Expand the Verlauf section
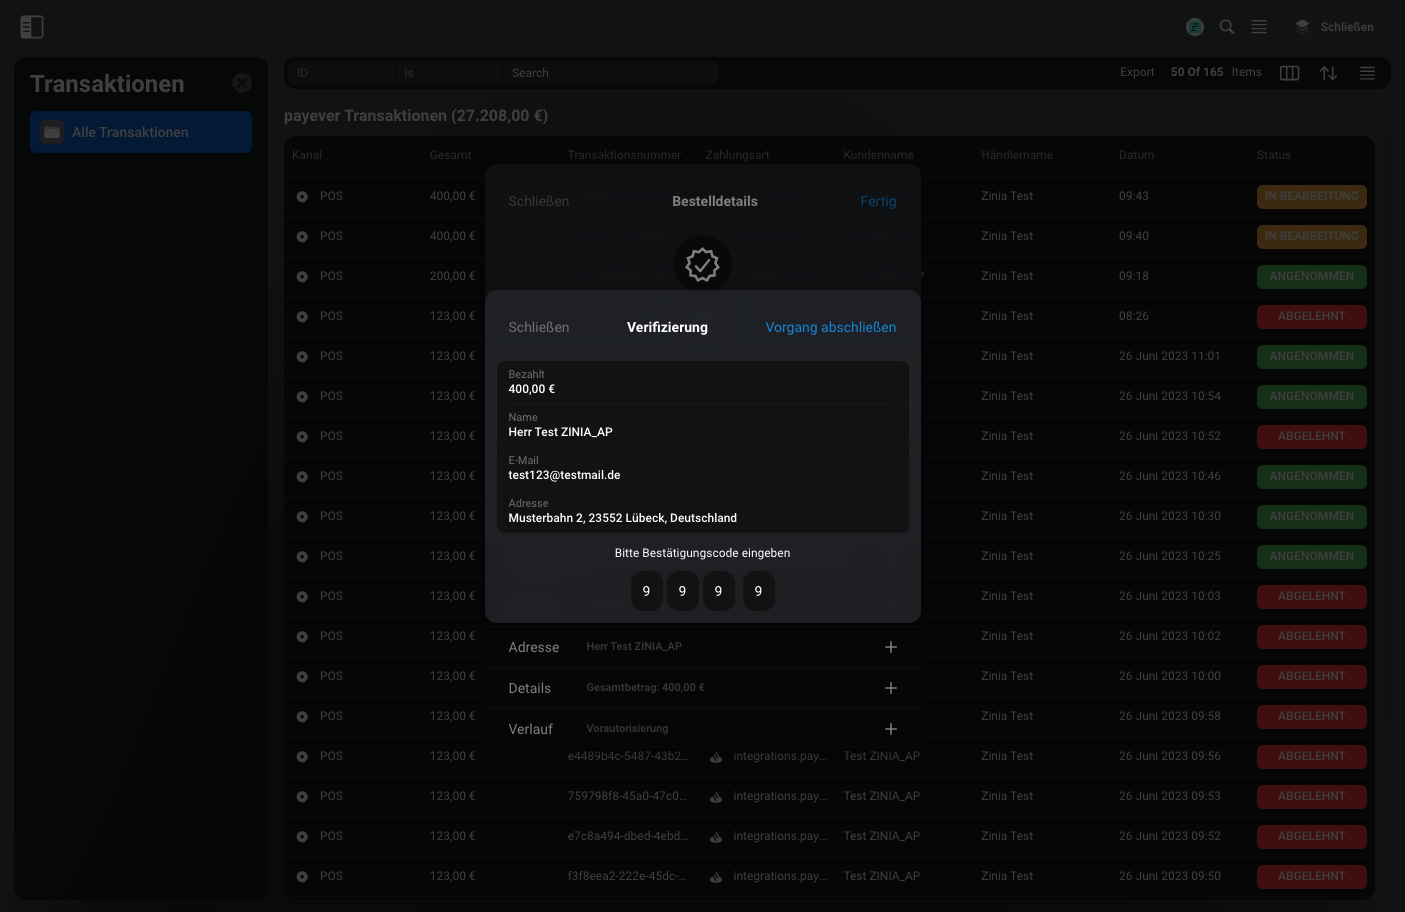1405x912 pixels. (891, 729)
